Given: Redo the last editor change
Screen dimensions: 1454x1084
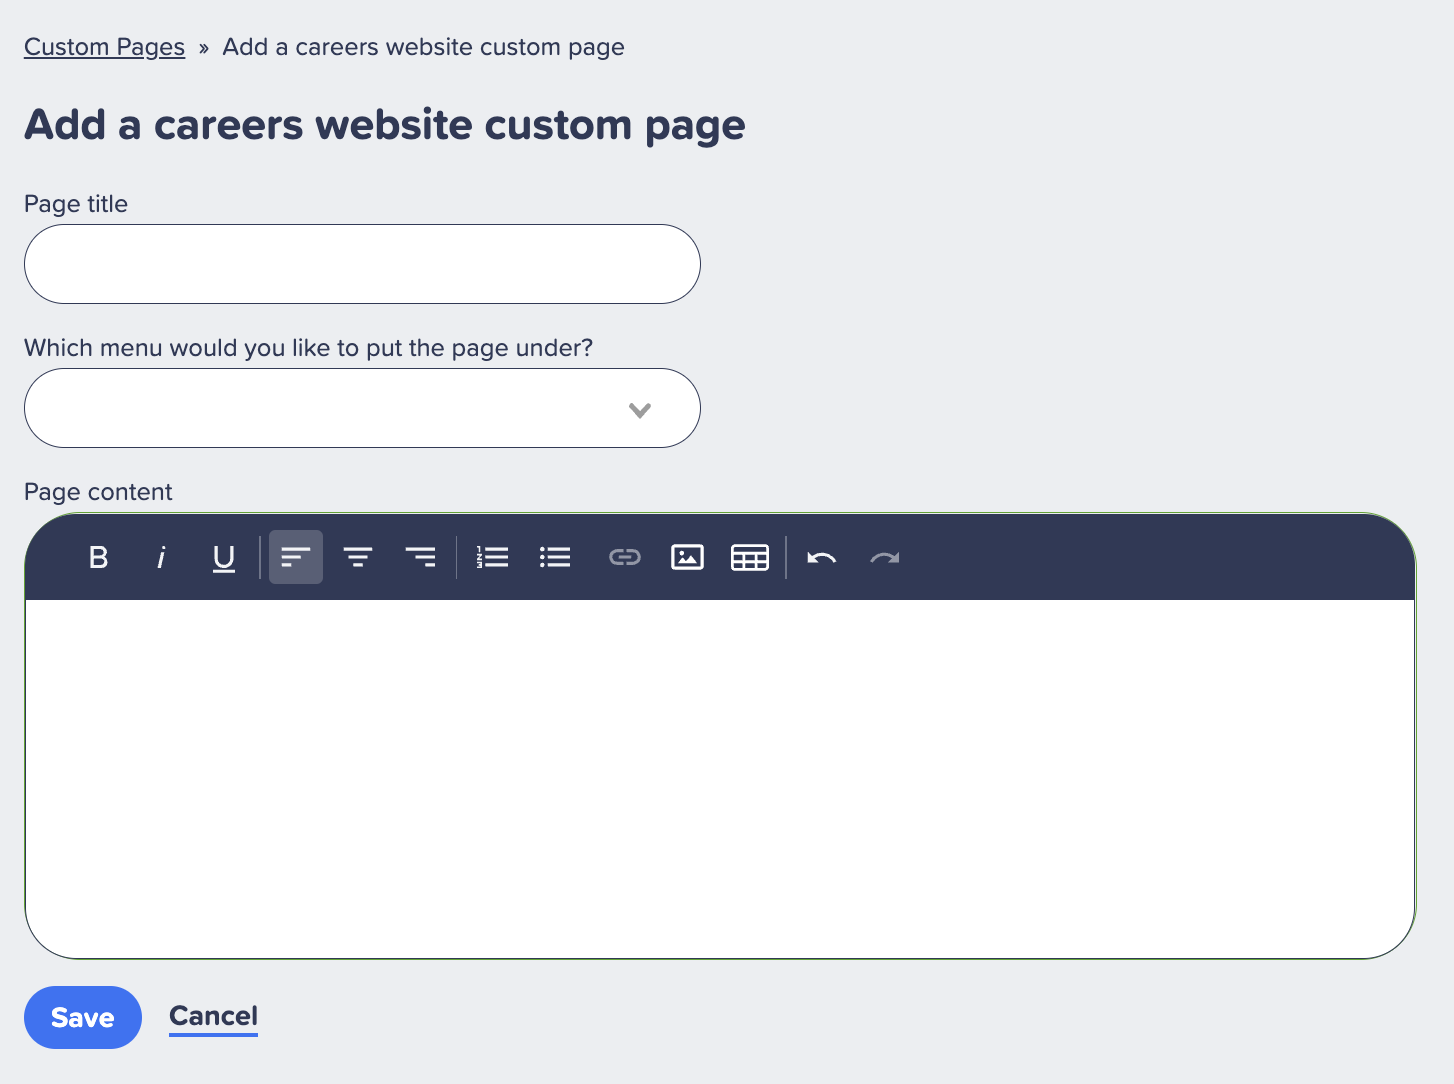Looking at the screenshot, I should point(884,557).
